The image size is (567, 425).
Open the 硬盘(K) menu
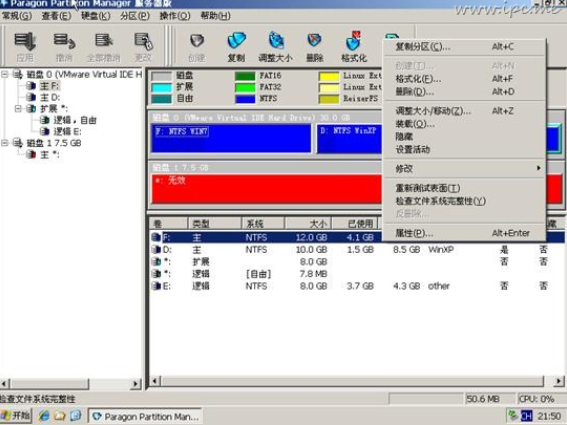click(x=95, y=16)
